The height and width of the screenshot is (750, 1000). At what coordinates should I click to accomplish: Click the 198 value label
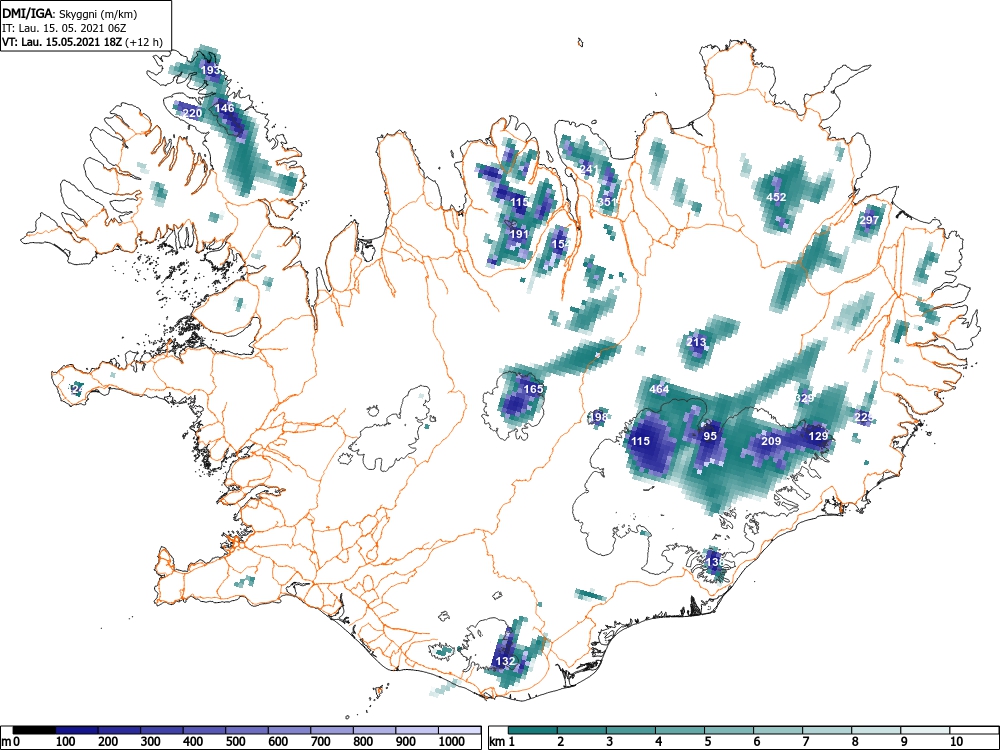(599, 417)
